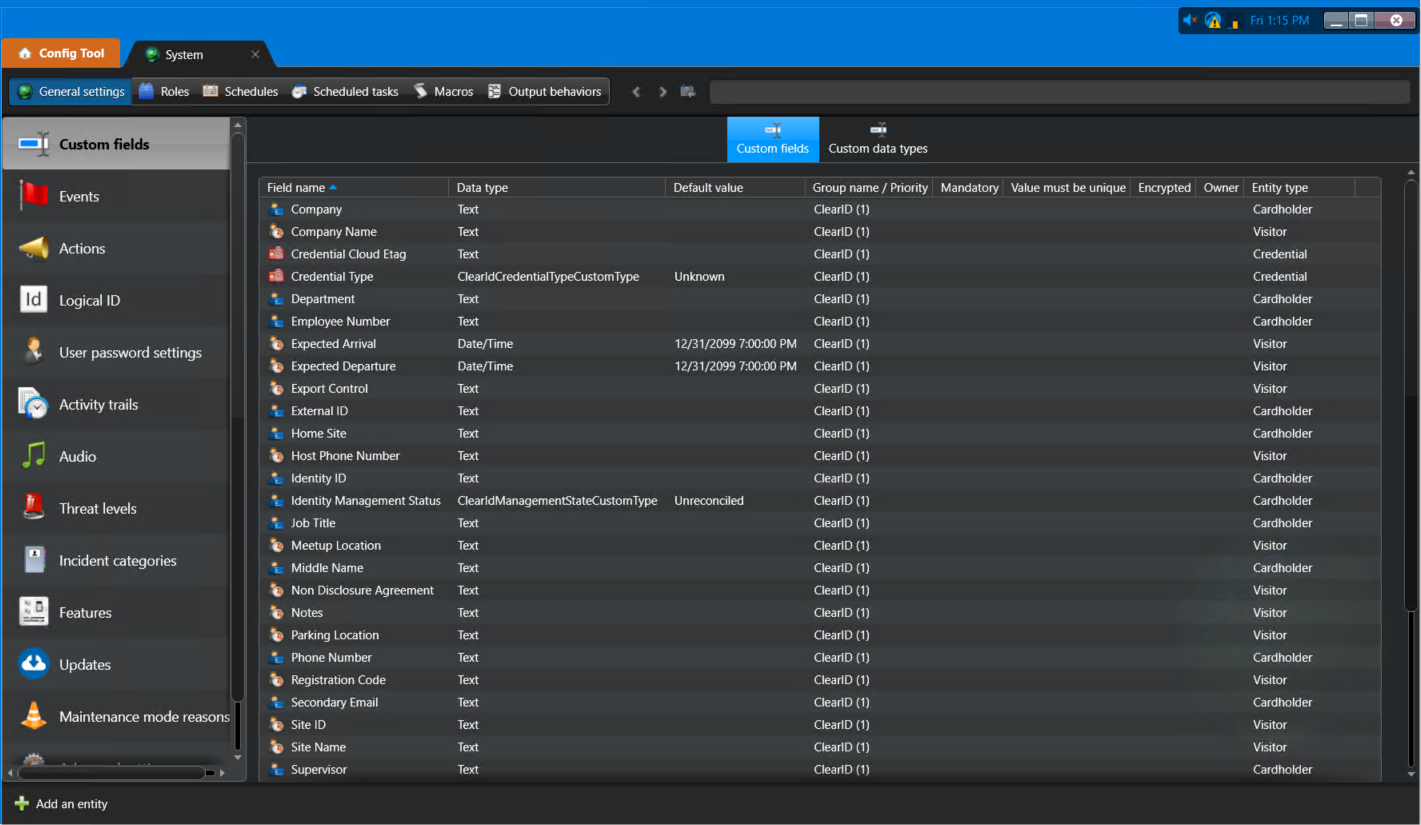Mute audio via the speaker tray icon
The width and height of the screenshot is (1421, 825).
1189,19
